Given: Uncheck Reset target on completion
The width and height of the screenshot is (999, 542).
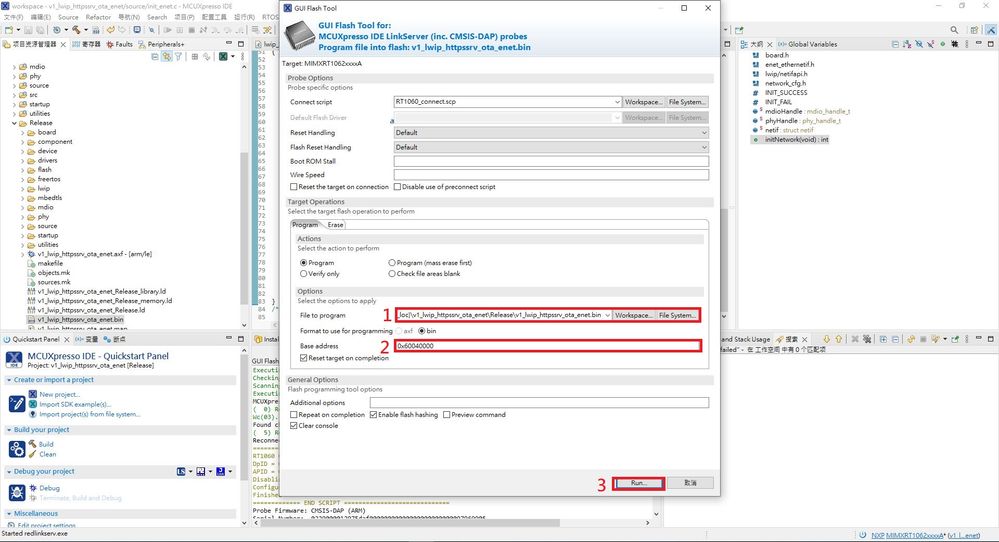Looking at the screenshot, I should [x=303, y=359].
